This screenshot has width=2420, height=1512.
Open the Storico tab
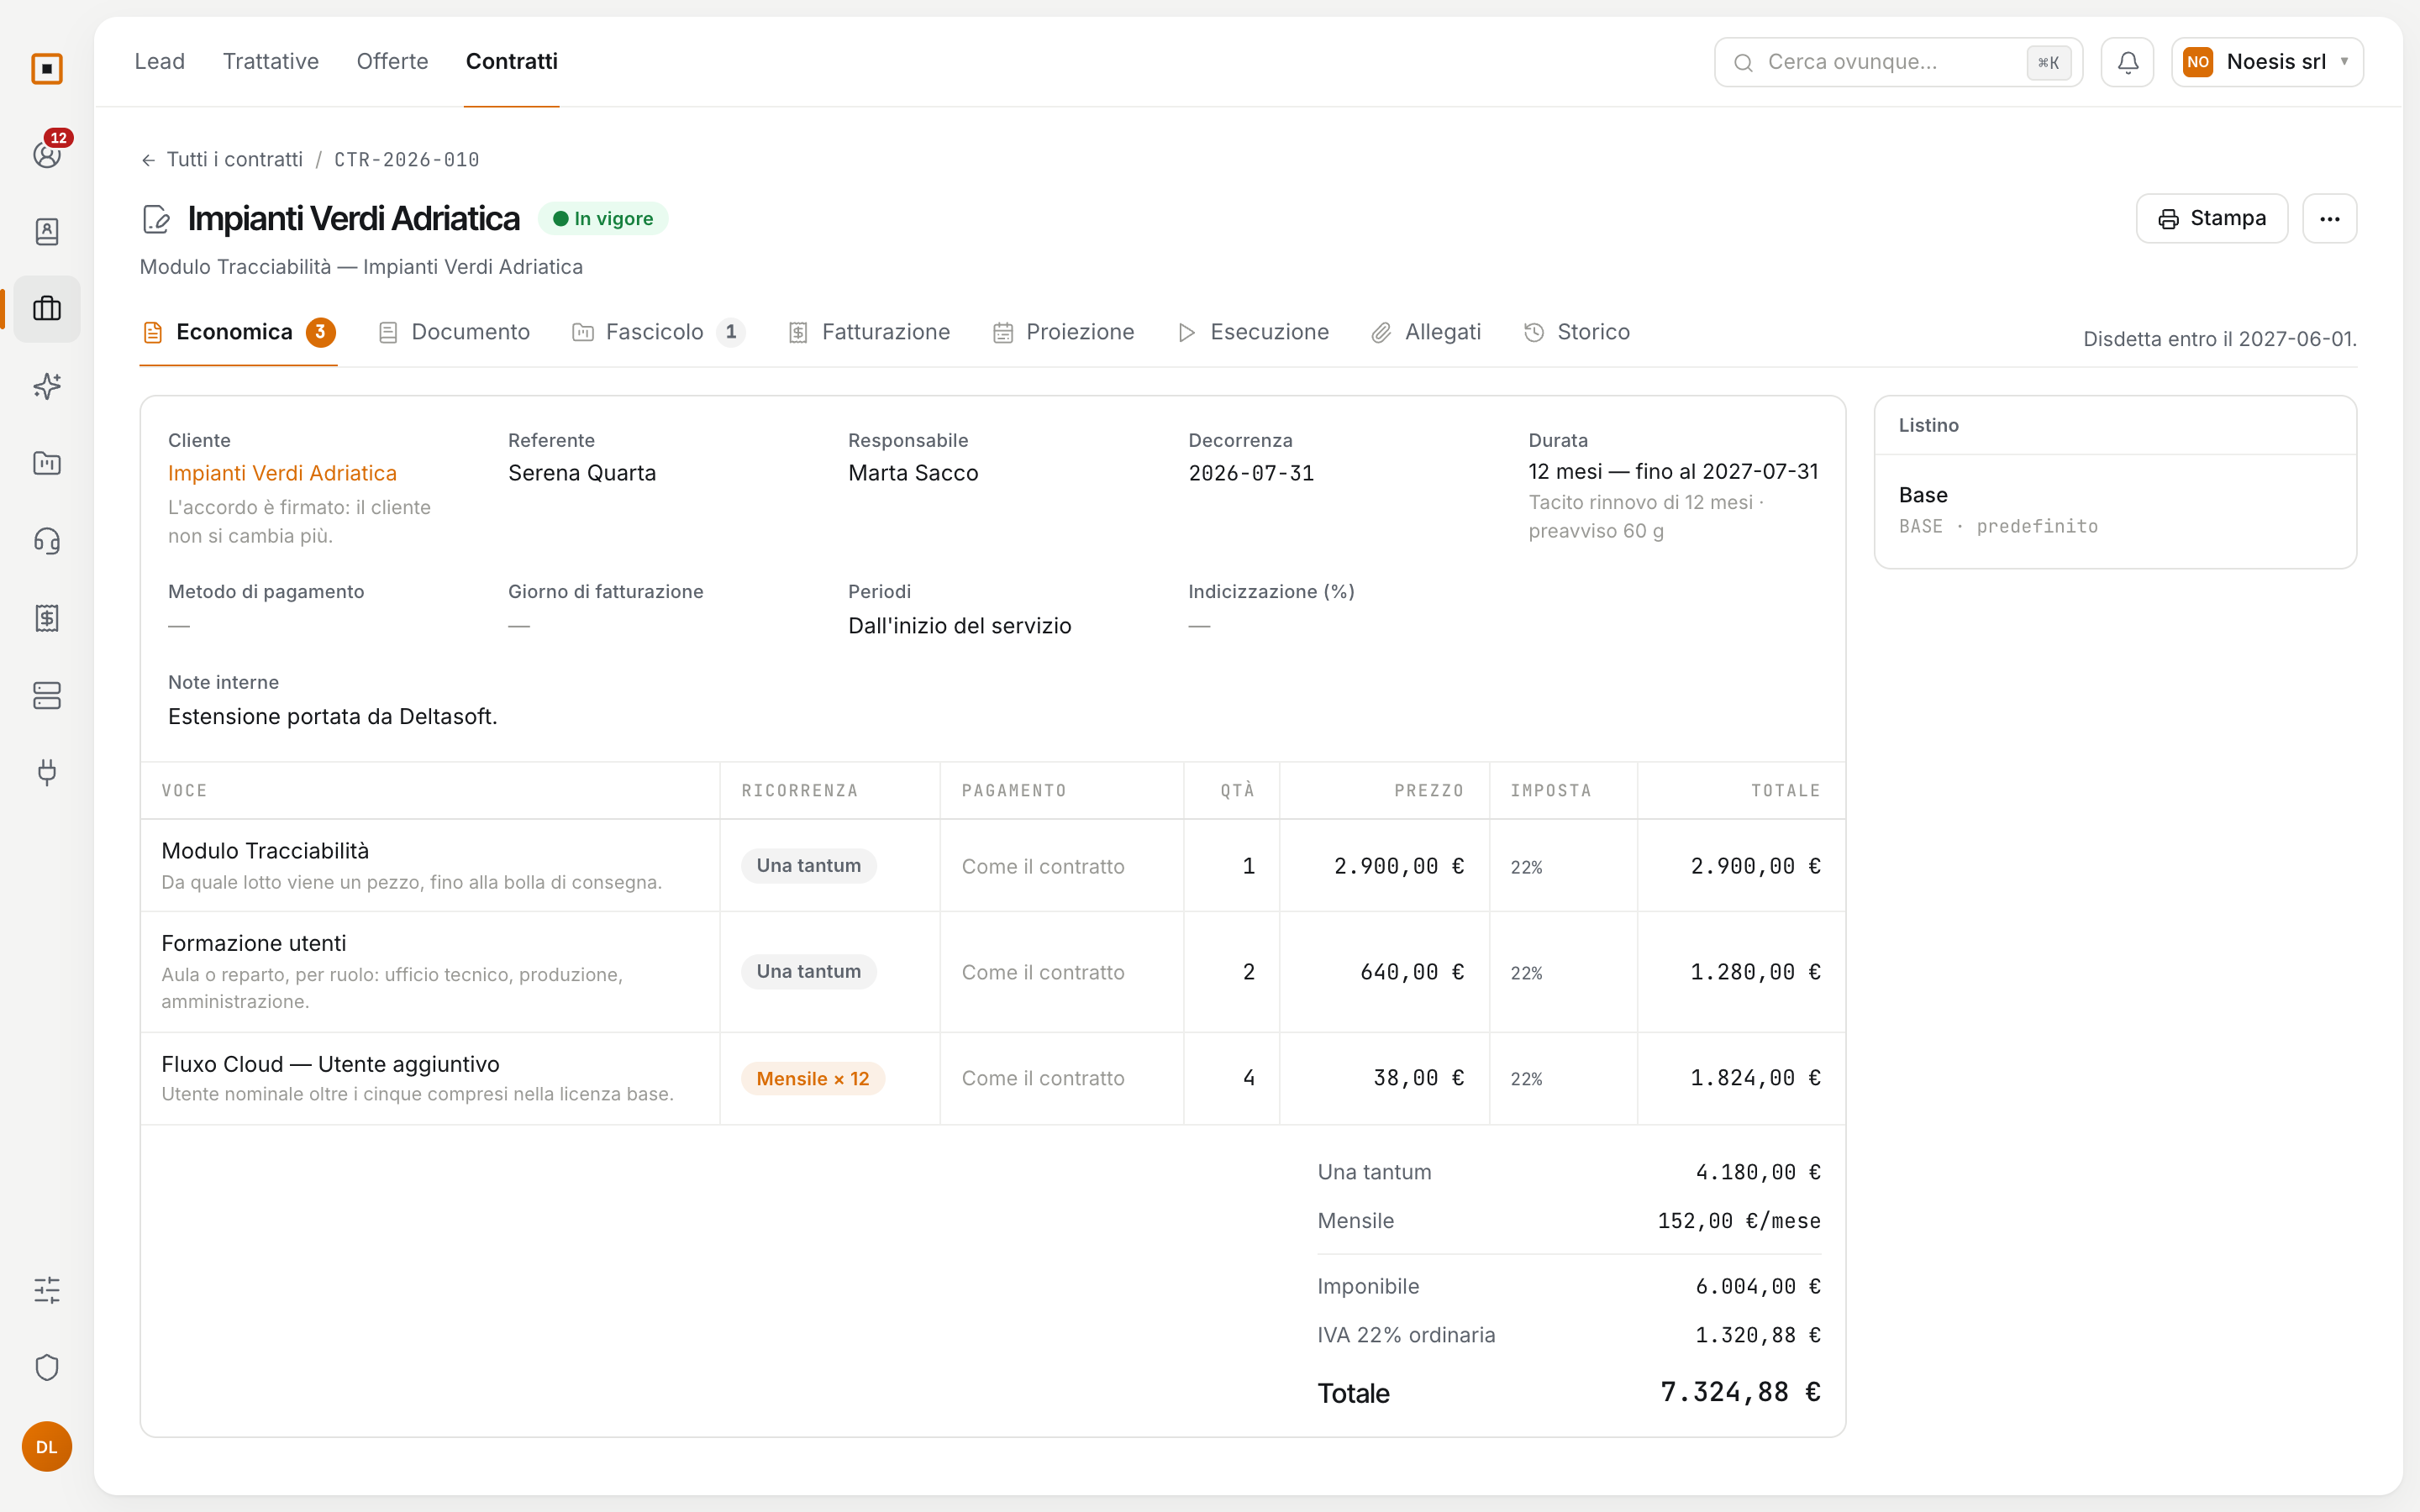click(x=1577, y=332)
